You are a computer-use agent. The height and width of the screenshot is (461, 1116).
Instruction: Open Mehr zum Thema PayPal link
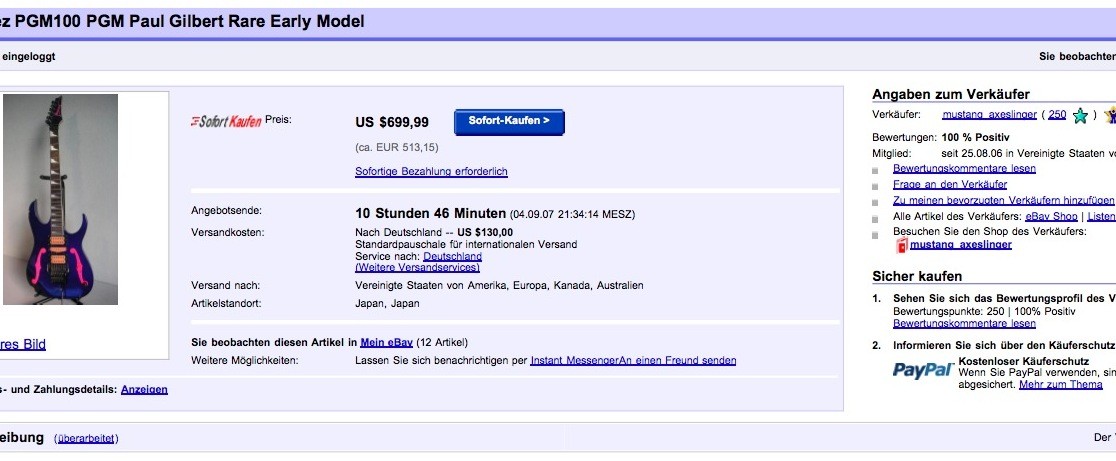tap(1060, 384)
